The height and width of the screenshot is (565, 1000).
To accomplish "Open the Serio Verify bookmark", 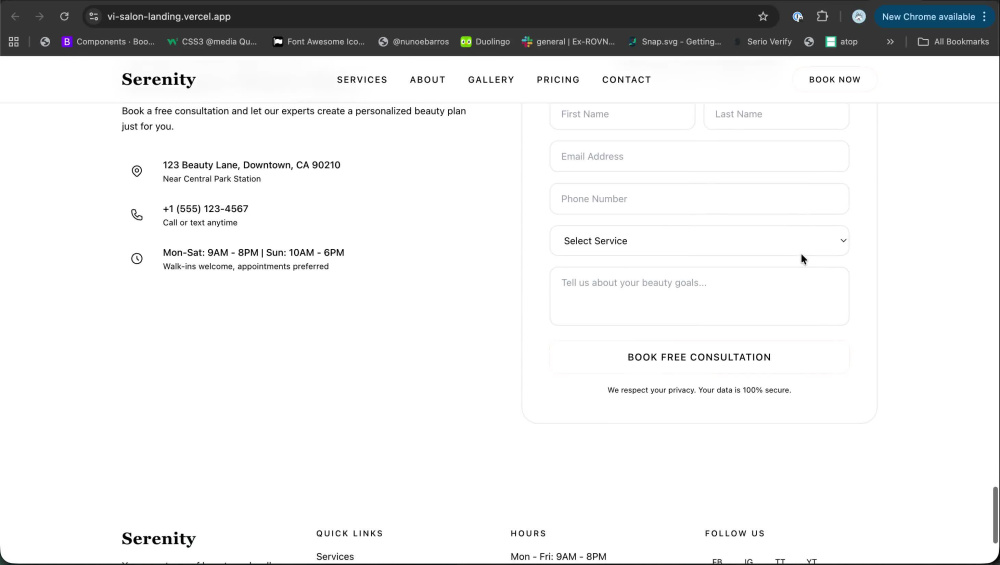I will click(762, 41).
